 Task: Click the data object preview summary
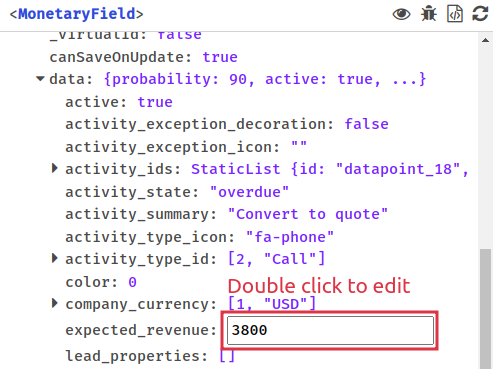pyautogui.click(x=265, y=79)
